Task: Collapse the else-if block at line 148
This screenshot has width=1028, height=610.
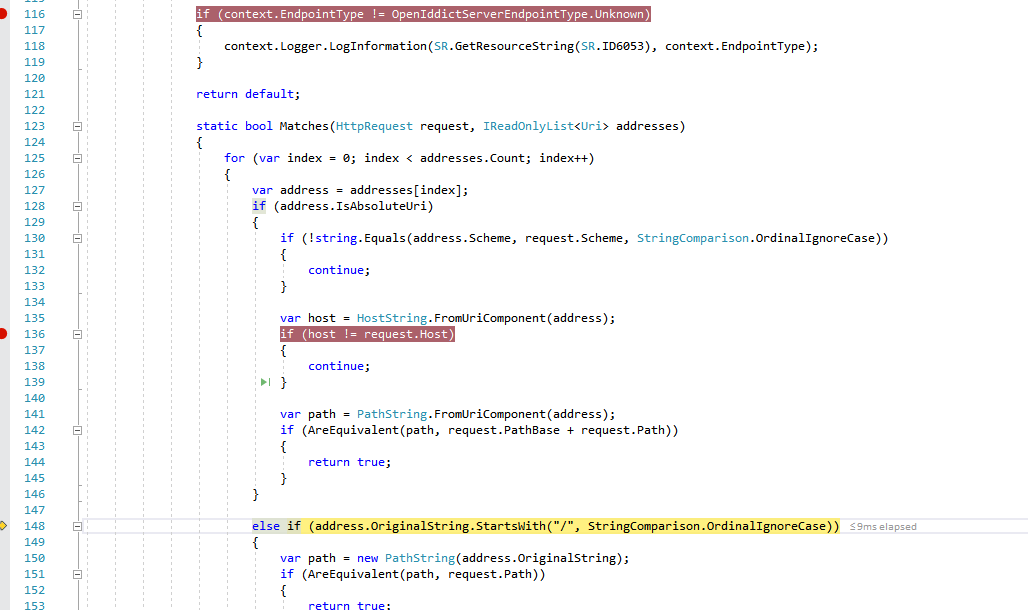Action: pos(77,525)
